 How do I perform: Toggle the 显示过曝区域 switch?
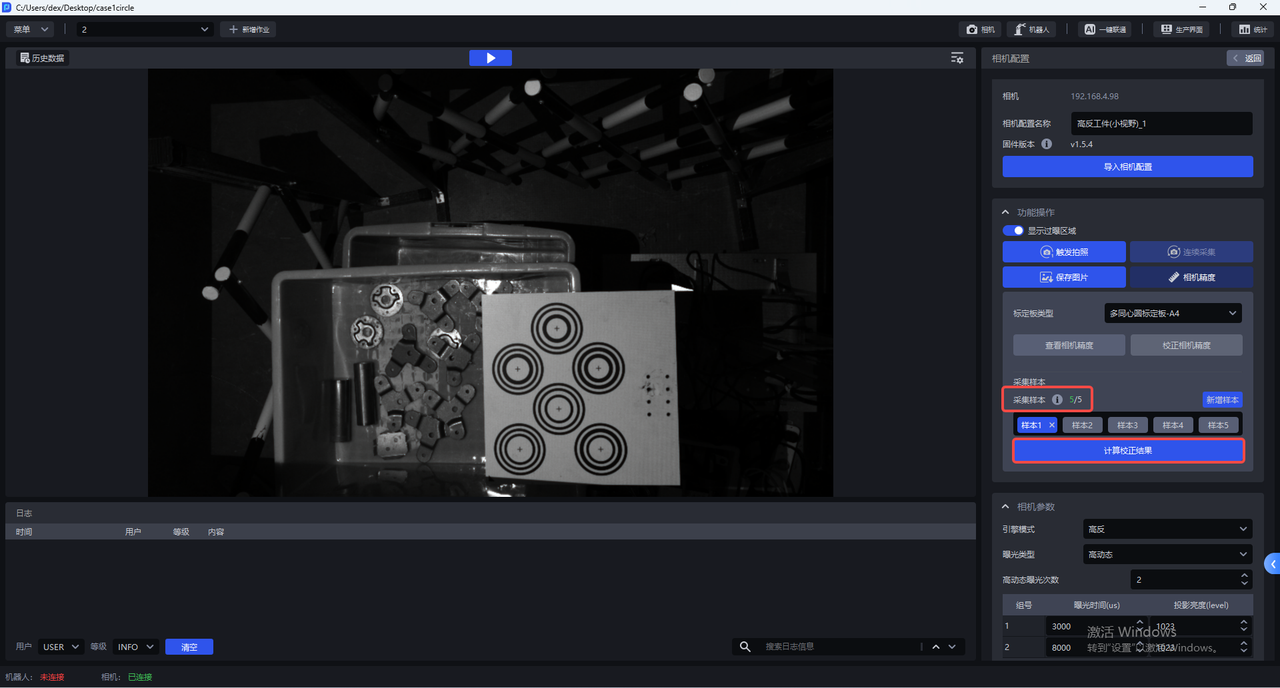pyautogui.click(x=1013, y=231)
